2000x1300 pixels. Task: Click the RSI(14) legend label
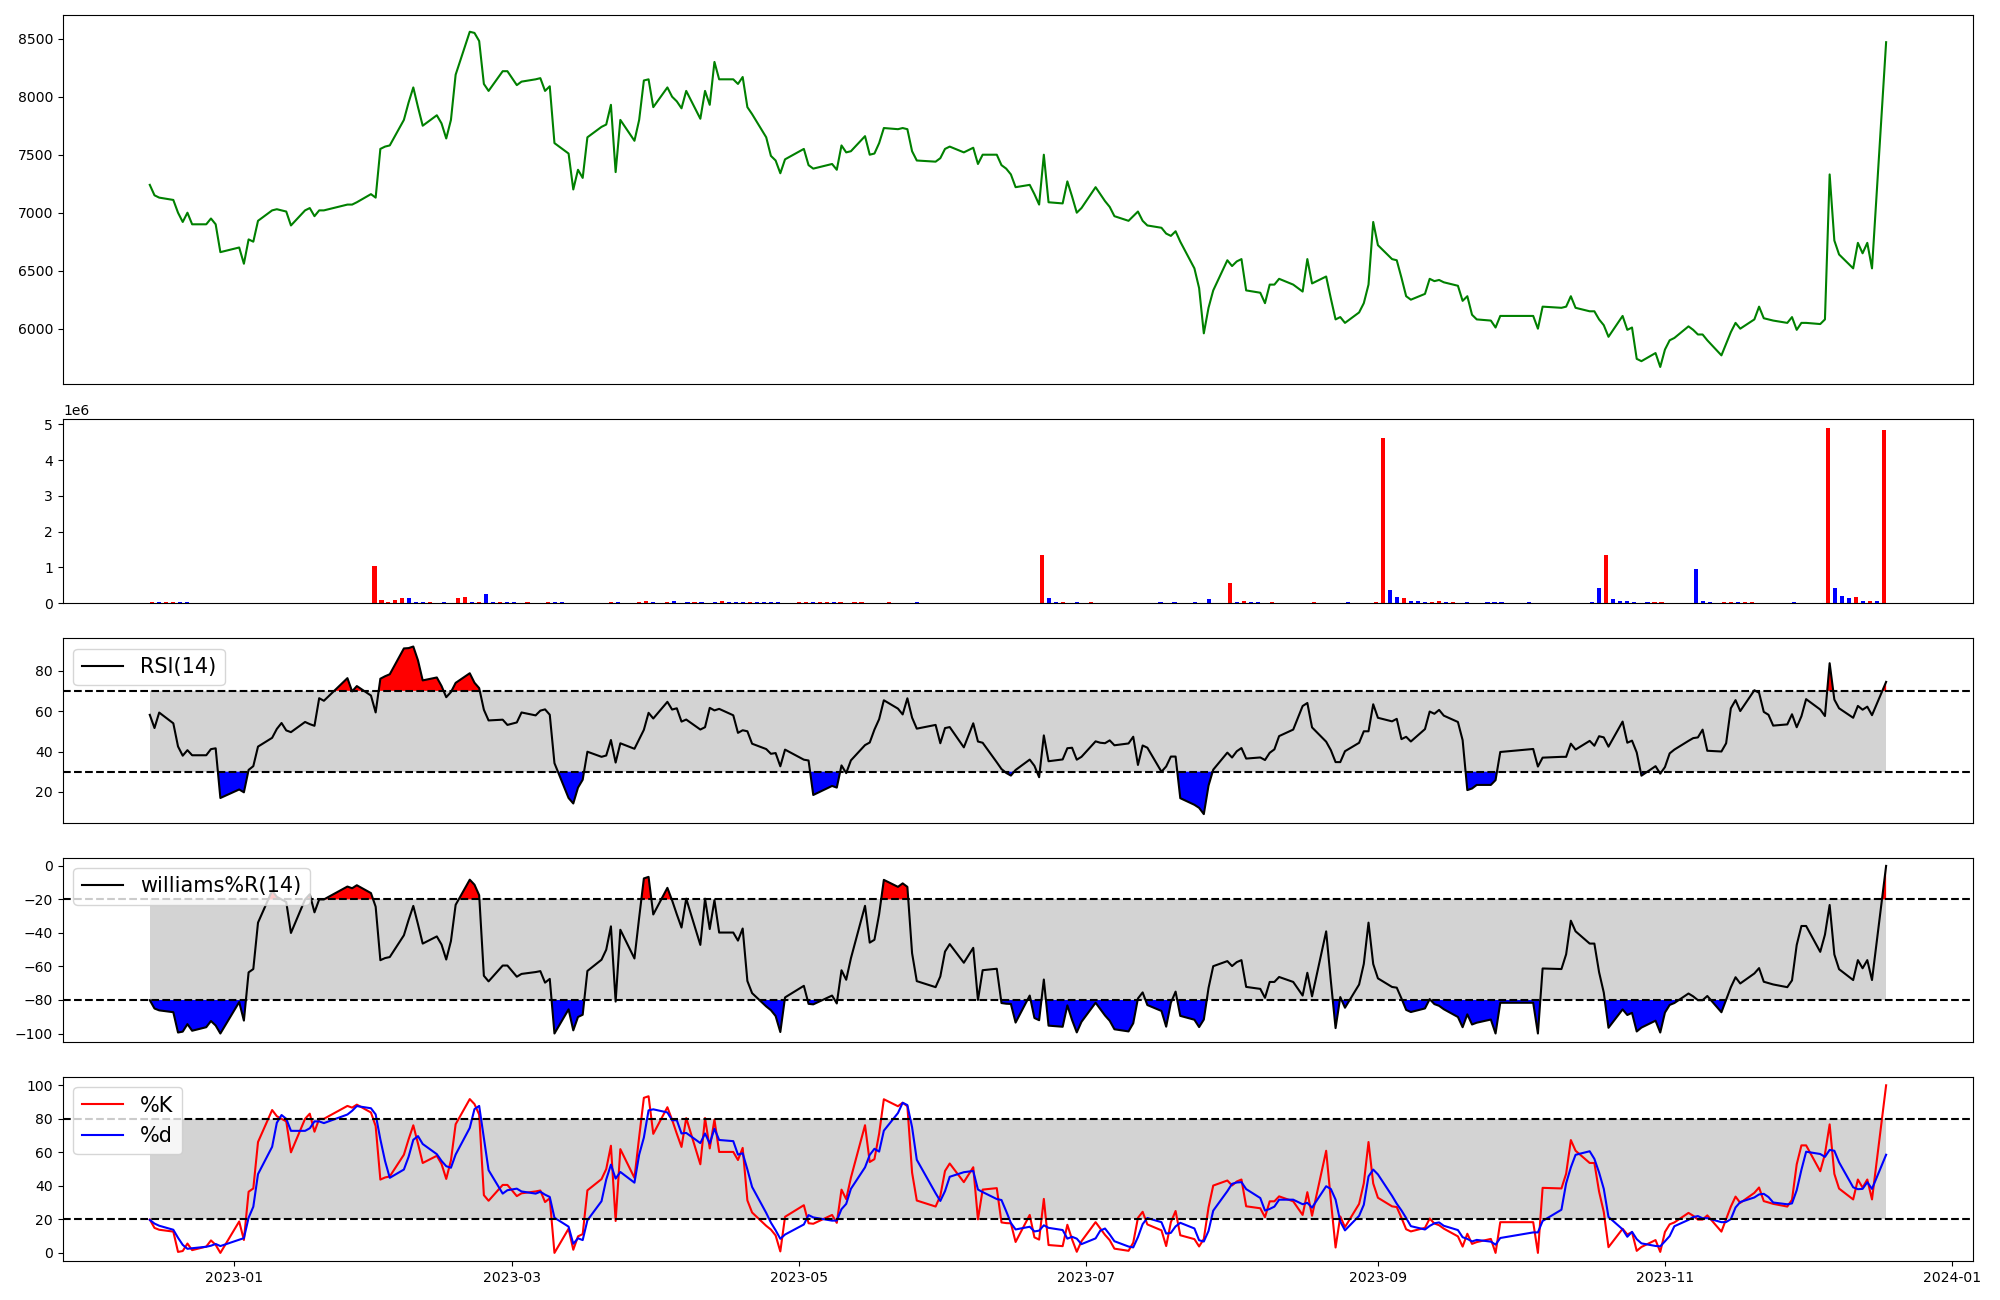[177, 666]
